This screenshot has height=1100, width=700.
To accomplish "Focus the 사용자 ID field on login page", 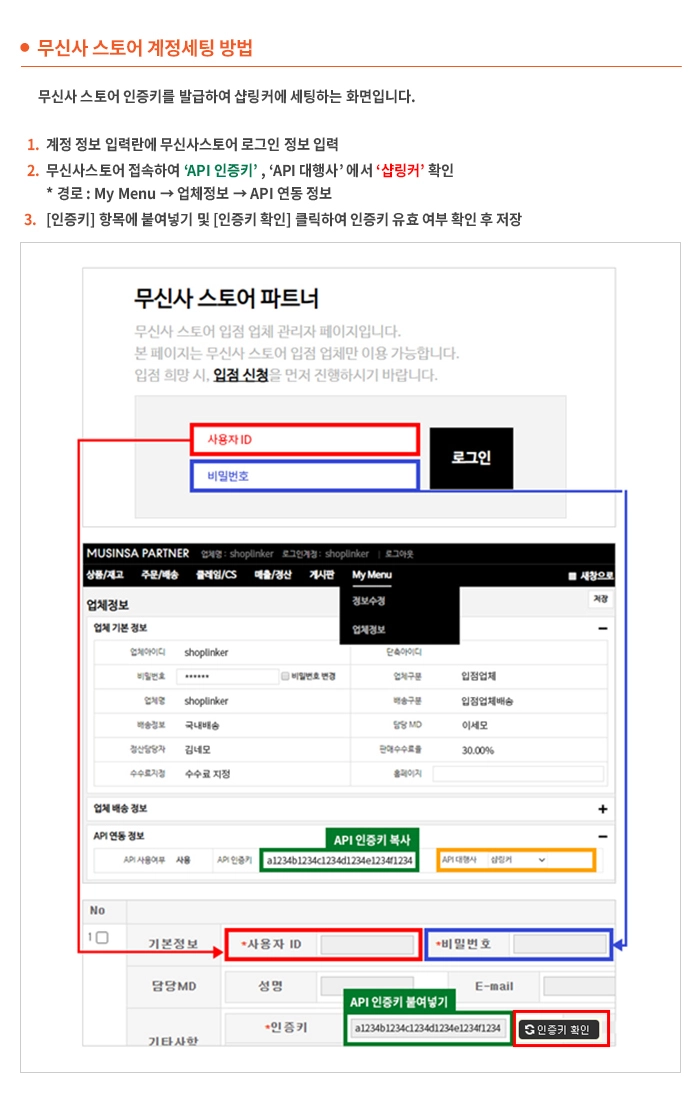I will 305,440.
